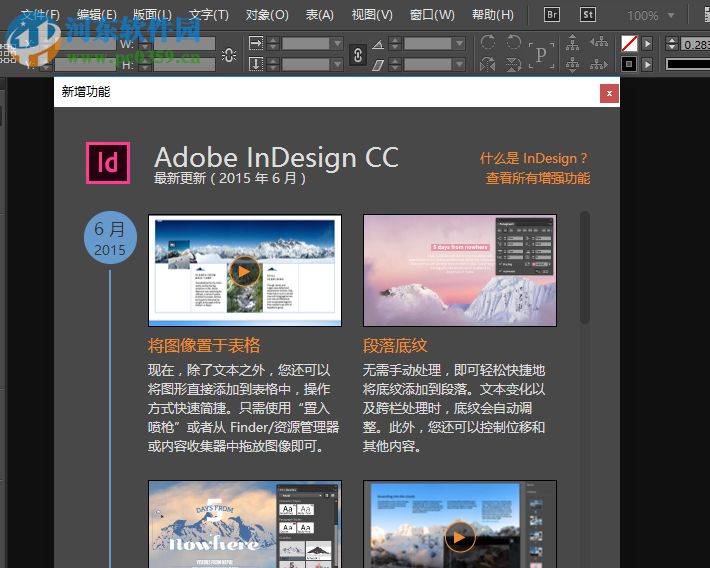
Task: Flip the object vertically
Action: click(x=513, y=64)
